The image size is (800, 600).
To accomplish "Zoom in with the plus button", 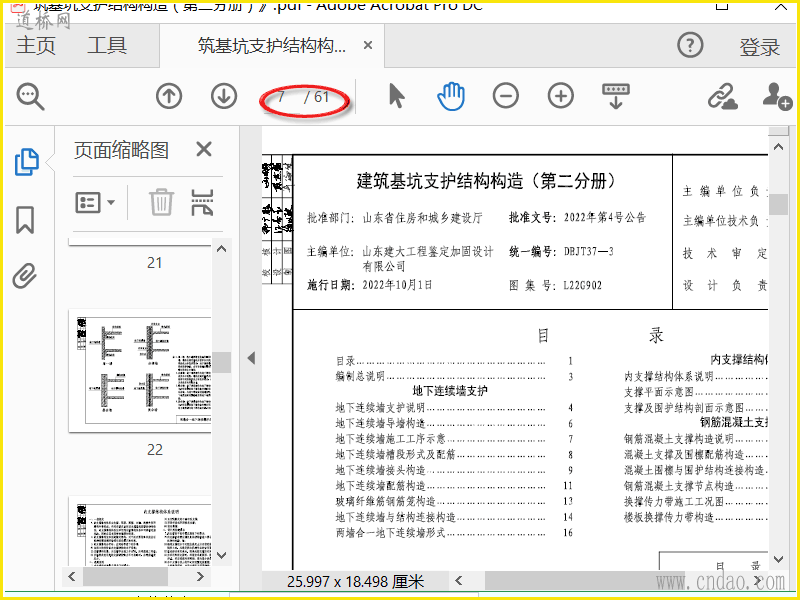I will tap(561, 96).
